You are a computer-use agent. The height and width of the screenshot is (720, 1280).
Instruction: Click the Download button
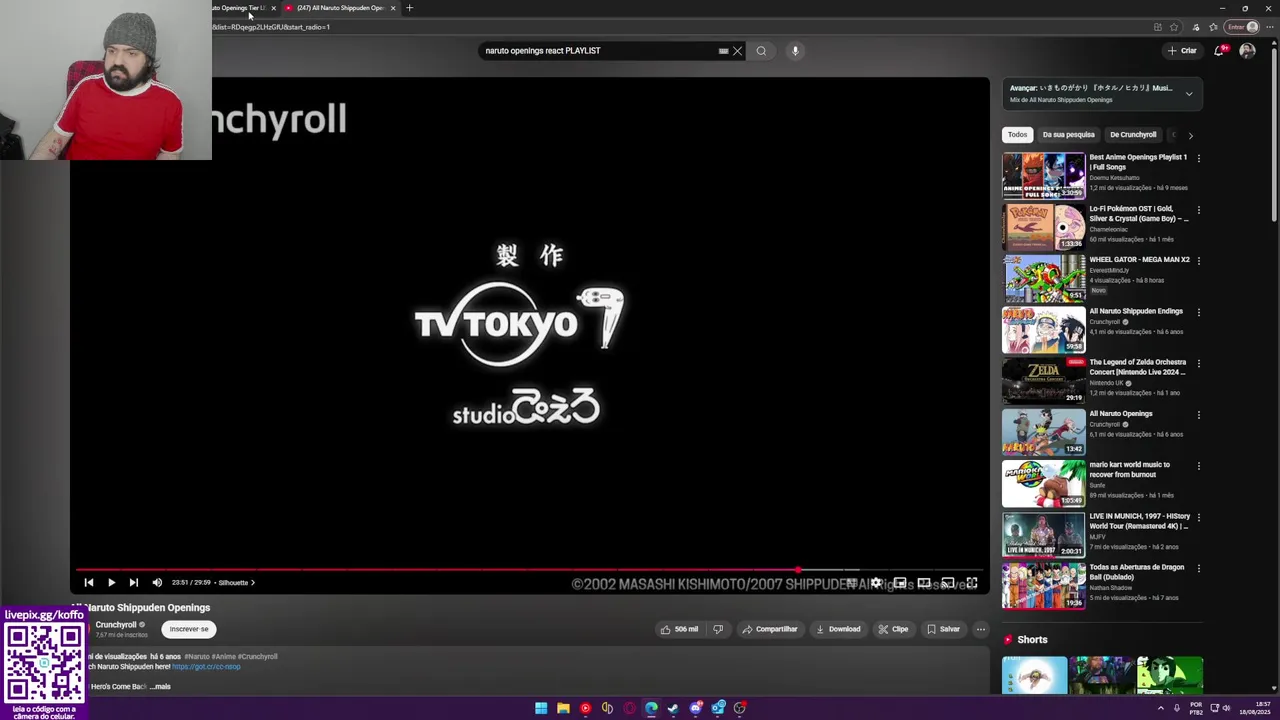[838, 629]
